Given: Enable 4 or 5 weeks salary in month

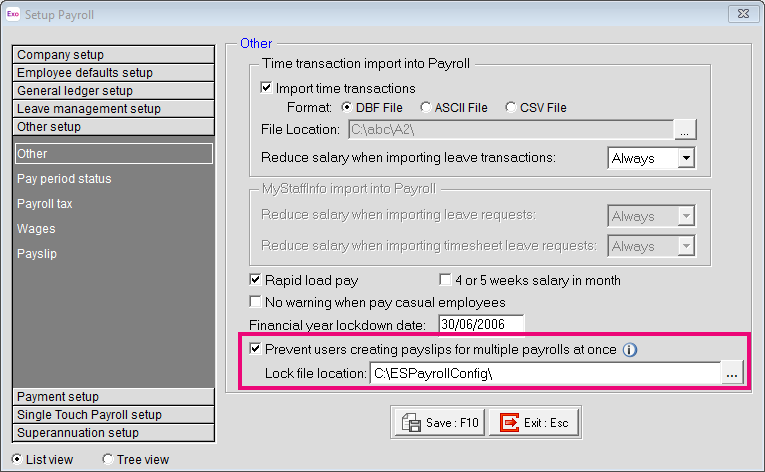Looking at the screenshot, I should pyautogui.click(x=446, y=280).
